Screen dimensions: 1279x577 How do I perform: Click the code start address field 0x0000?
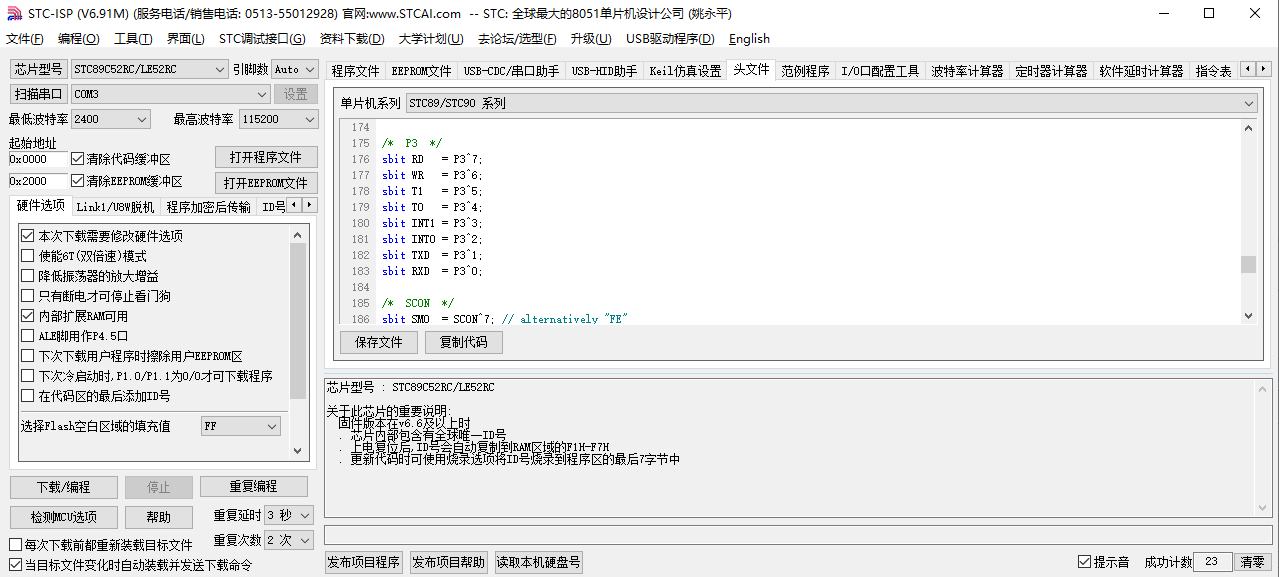38,159
